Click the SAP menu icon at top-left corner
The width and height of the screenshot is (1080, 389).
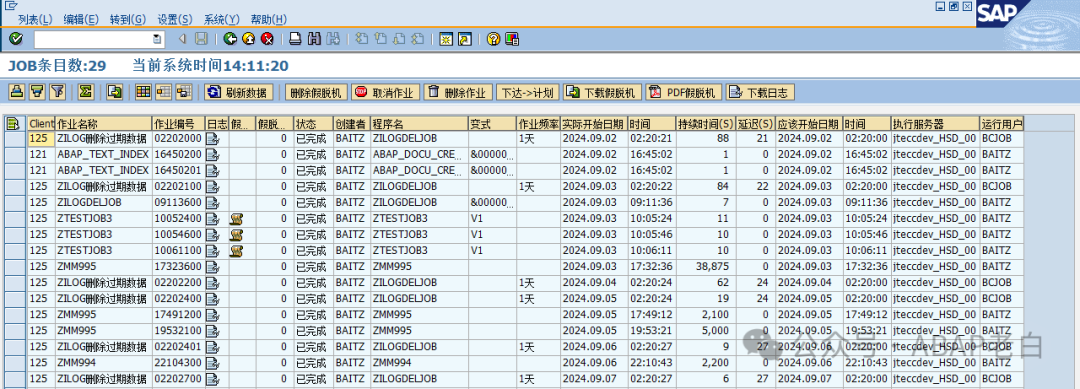click(11, 6)
